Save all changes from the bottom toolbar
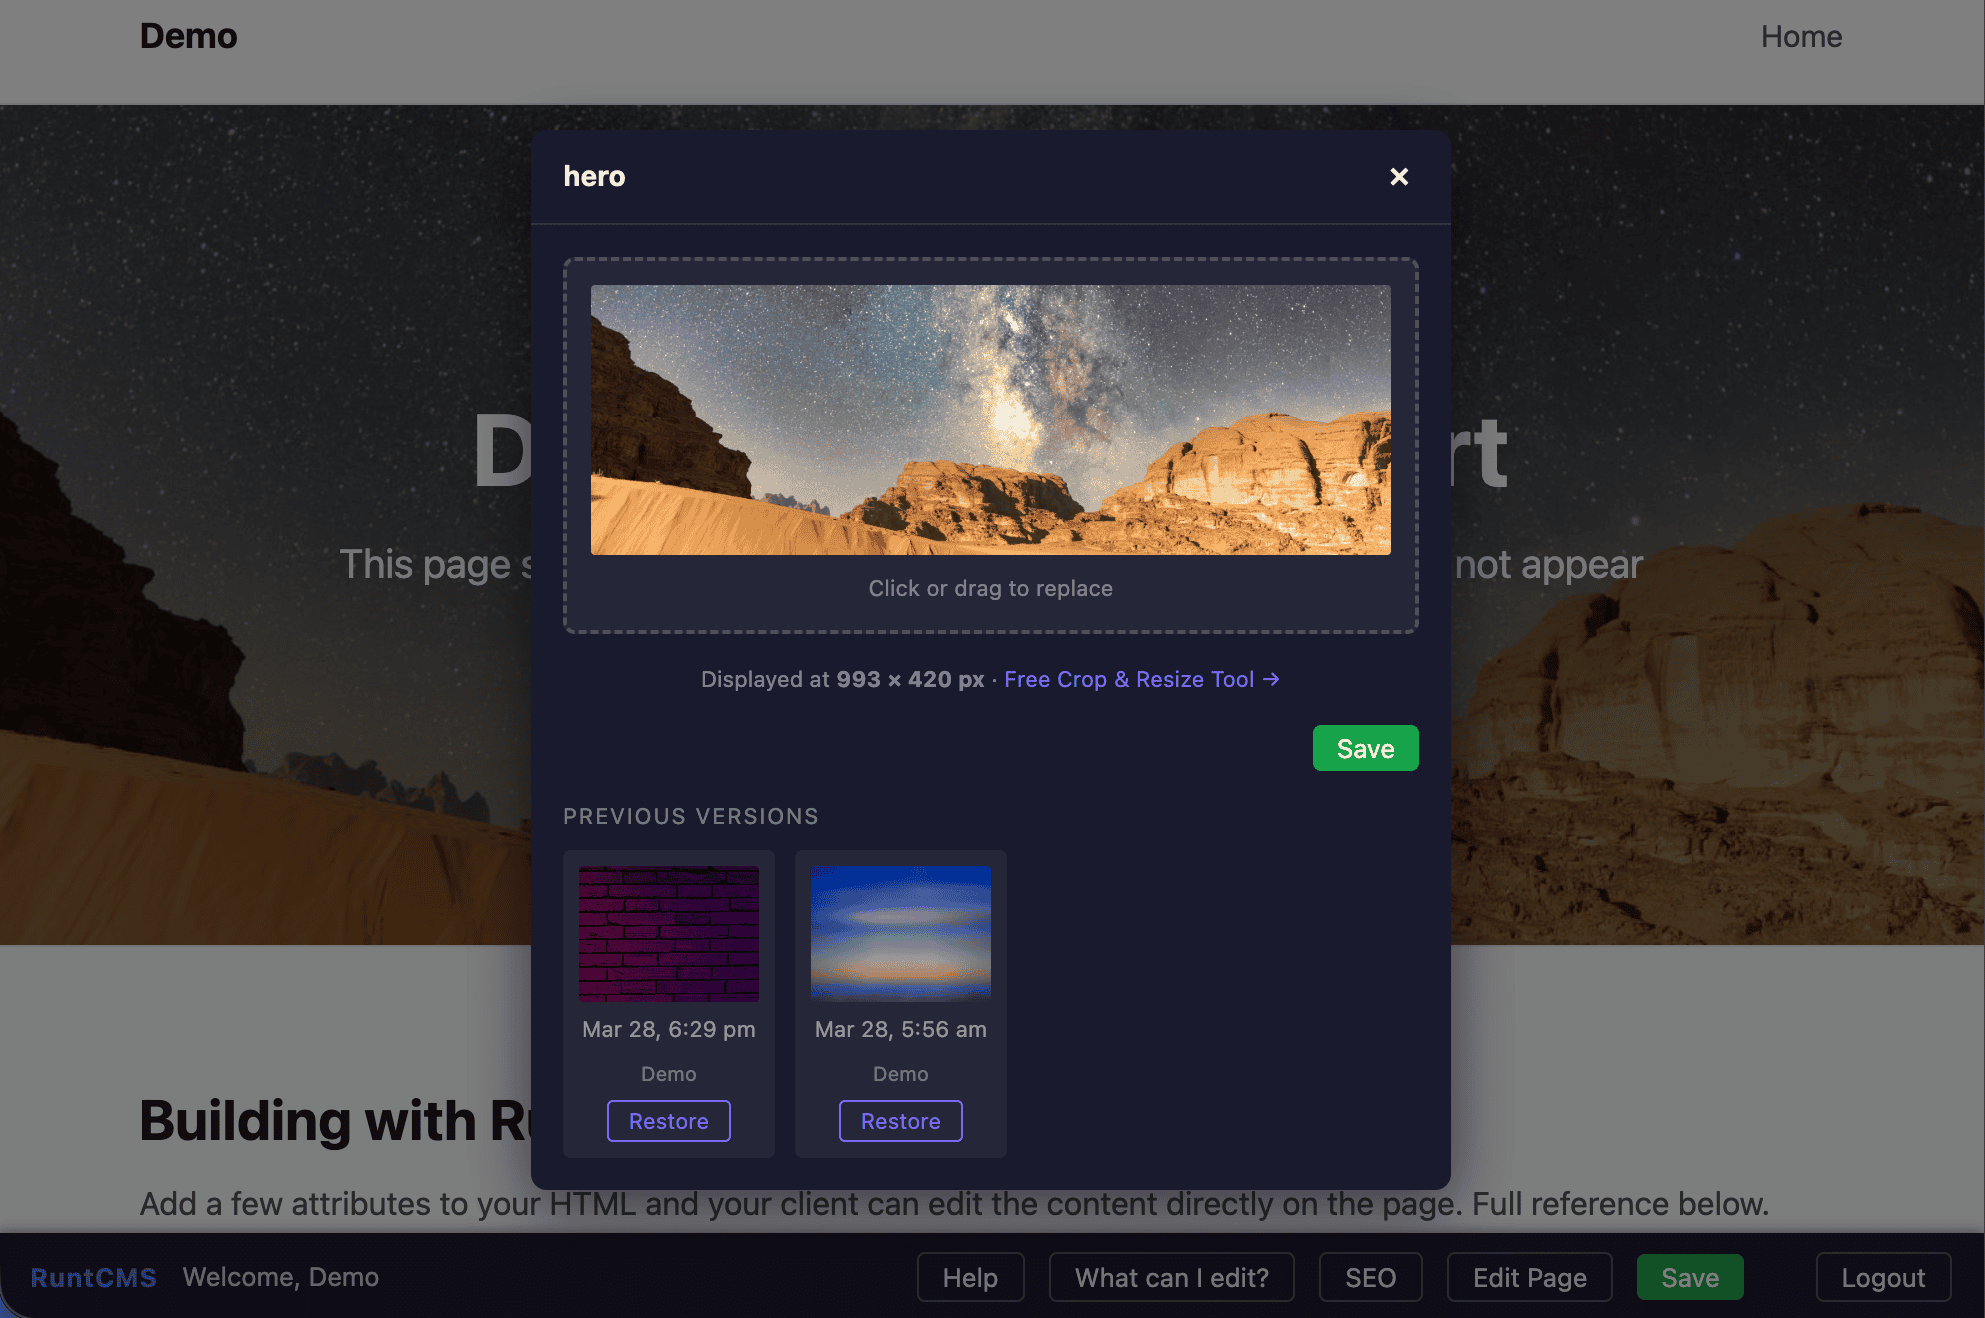Viewport: 1985px width, 1318px height. tap(1690, 1277)
